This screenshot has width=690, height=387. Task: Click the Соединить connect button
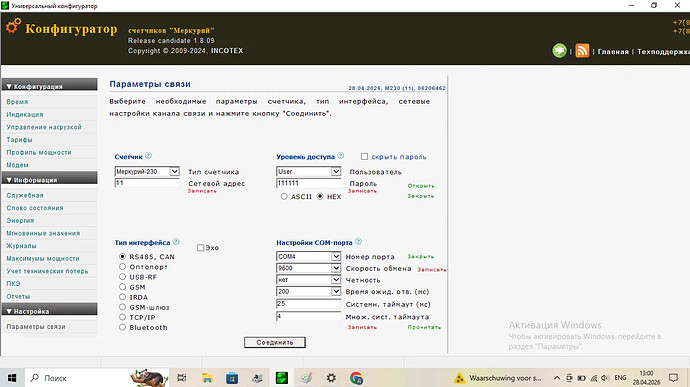[x=275, y=342]
